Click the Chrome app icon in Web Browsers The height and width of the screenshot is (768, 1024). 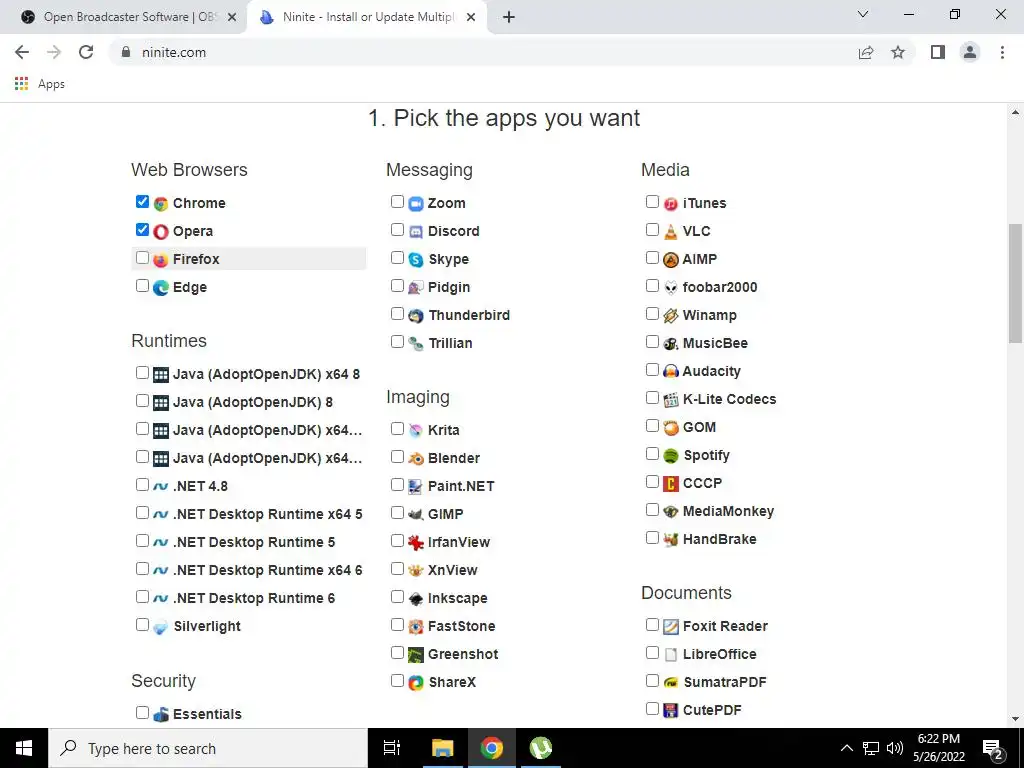click(x=161, y=204)
